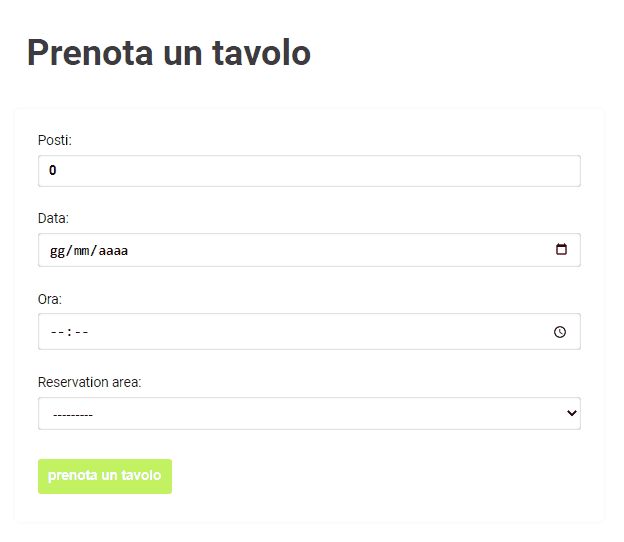Select the hours segment in Ora field
Image resolution: width=624 pixels, height=542 pixels.
pos(57,332)
